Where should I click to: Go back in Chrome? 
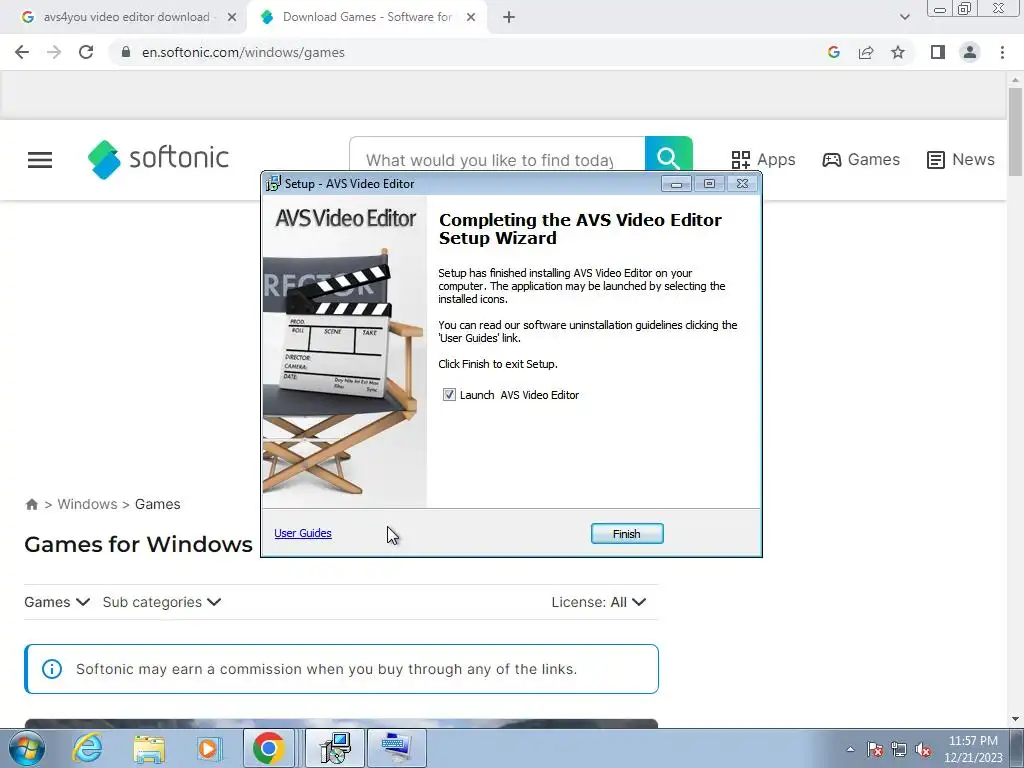[x=22, y=52]
